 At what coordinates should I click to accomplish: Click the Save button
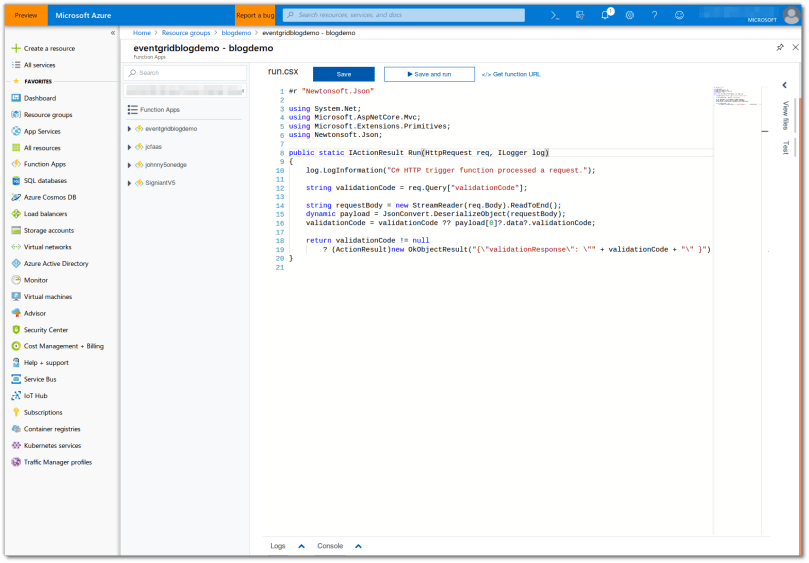click(x=344, y=74)
